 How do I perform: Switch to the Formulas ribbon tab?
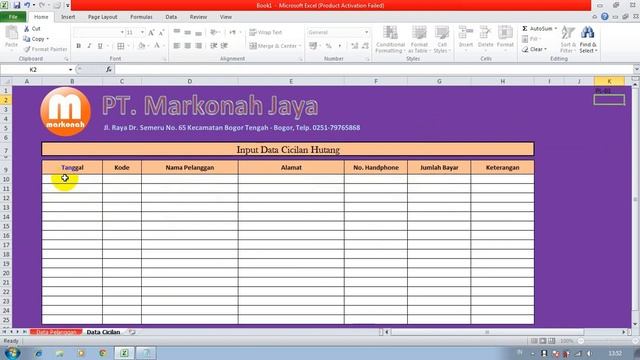(141, 17)
